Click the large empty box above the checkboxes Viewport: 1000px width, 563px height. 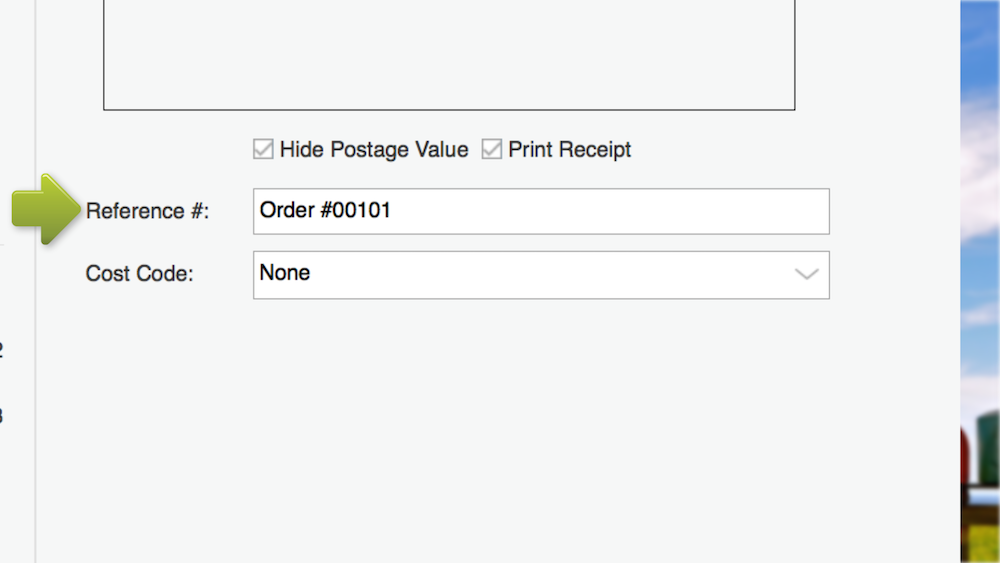click(x=449, y=55)
